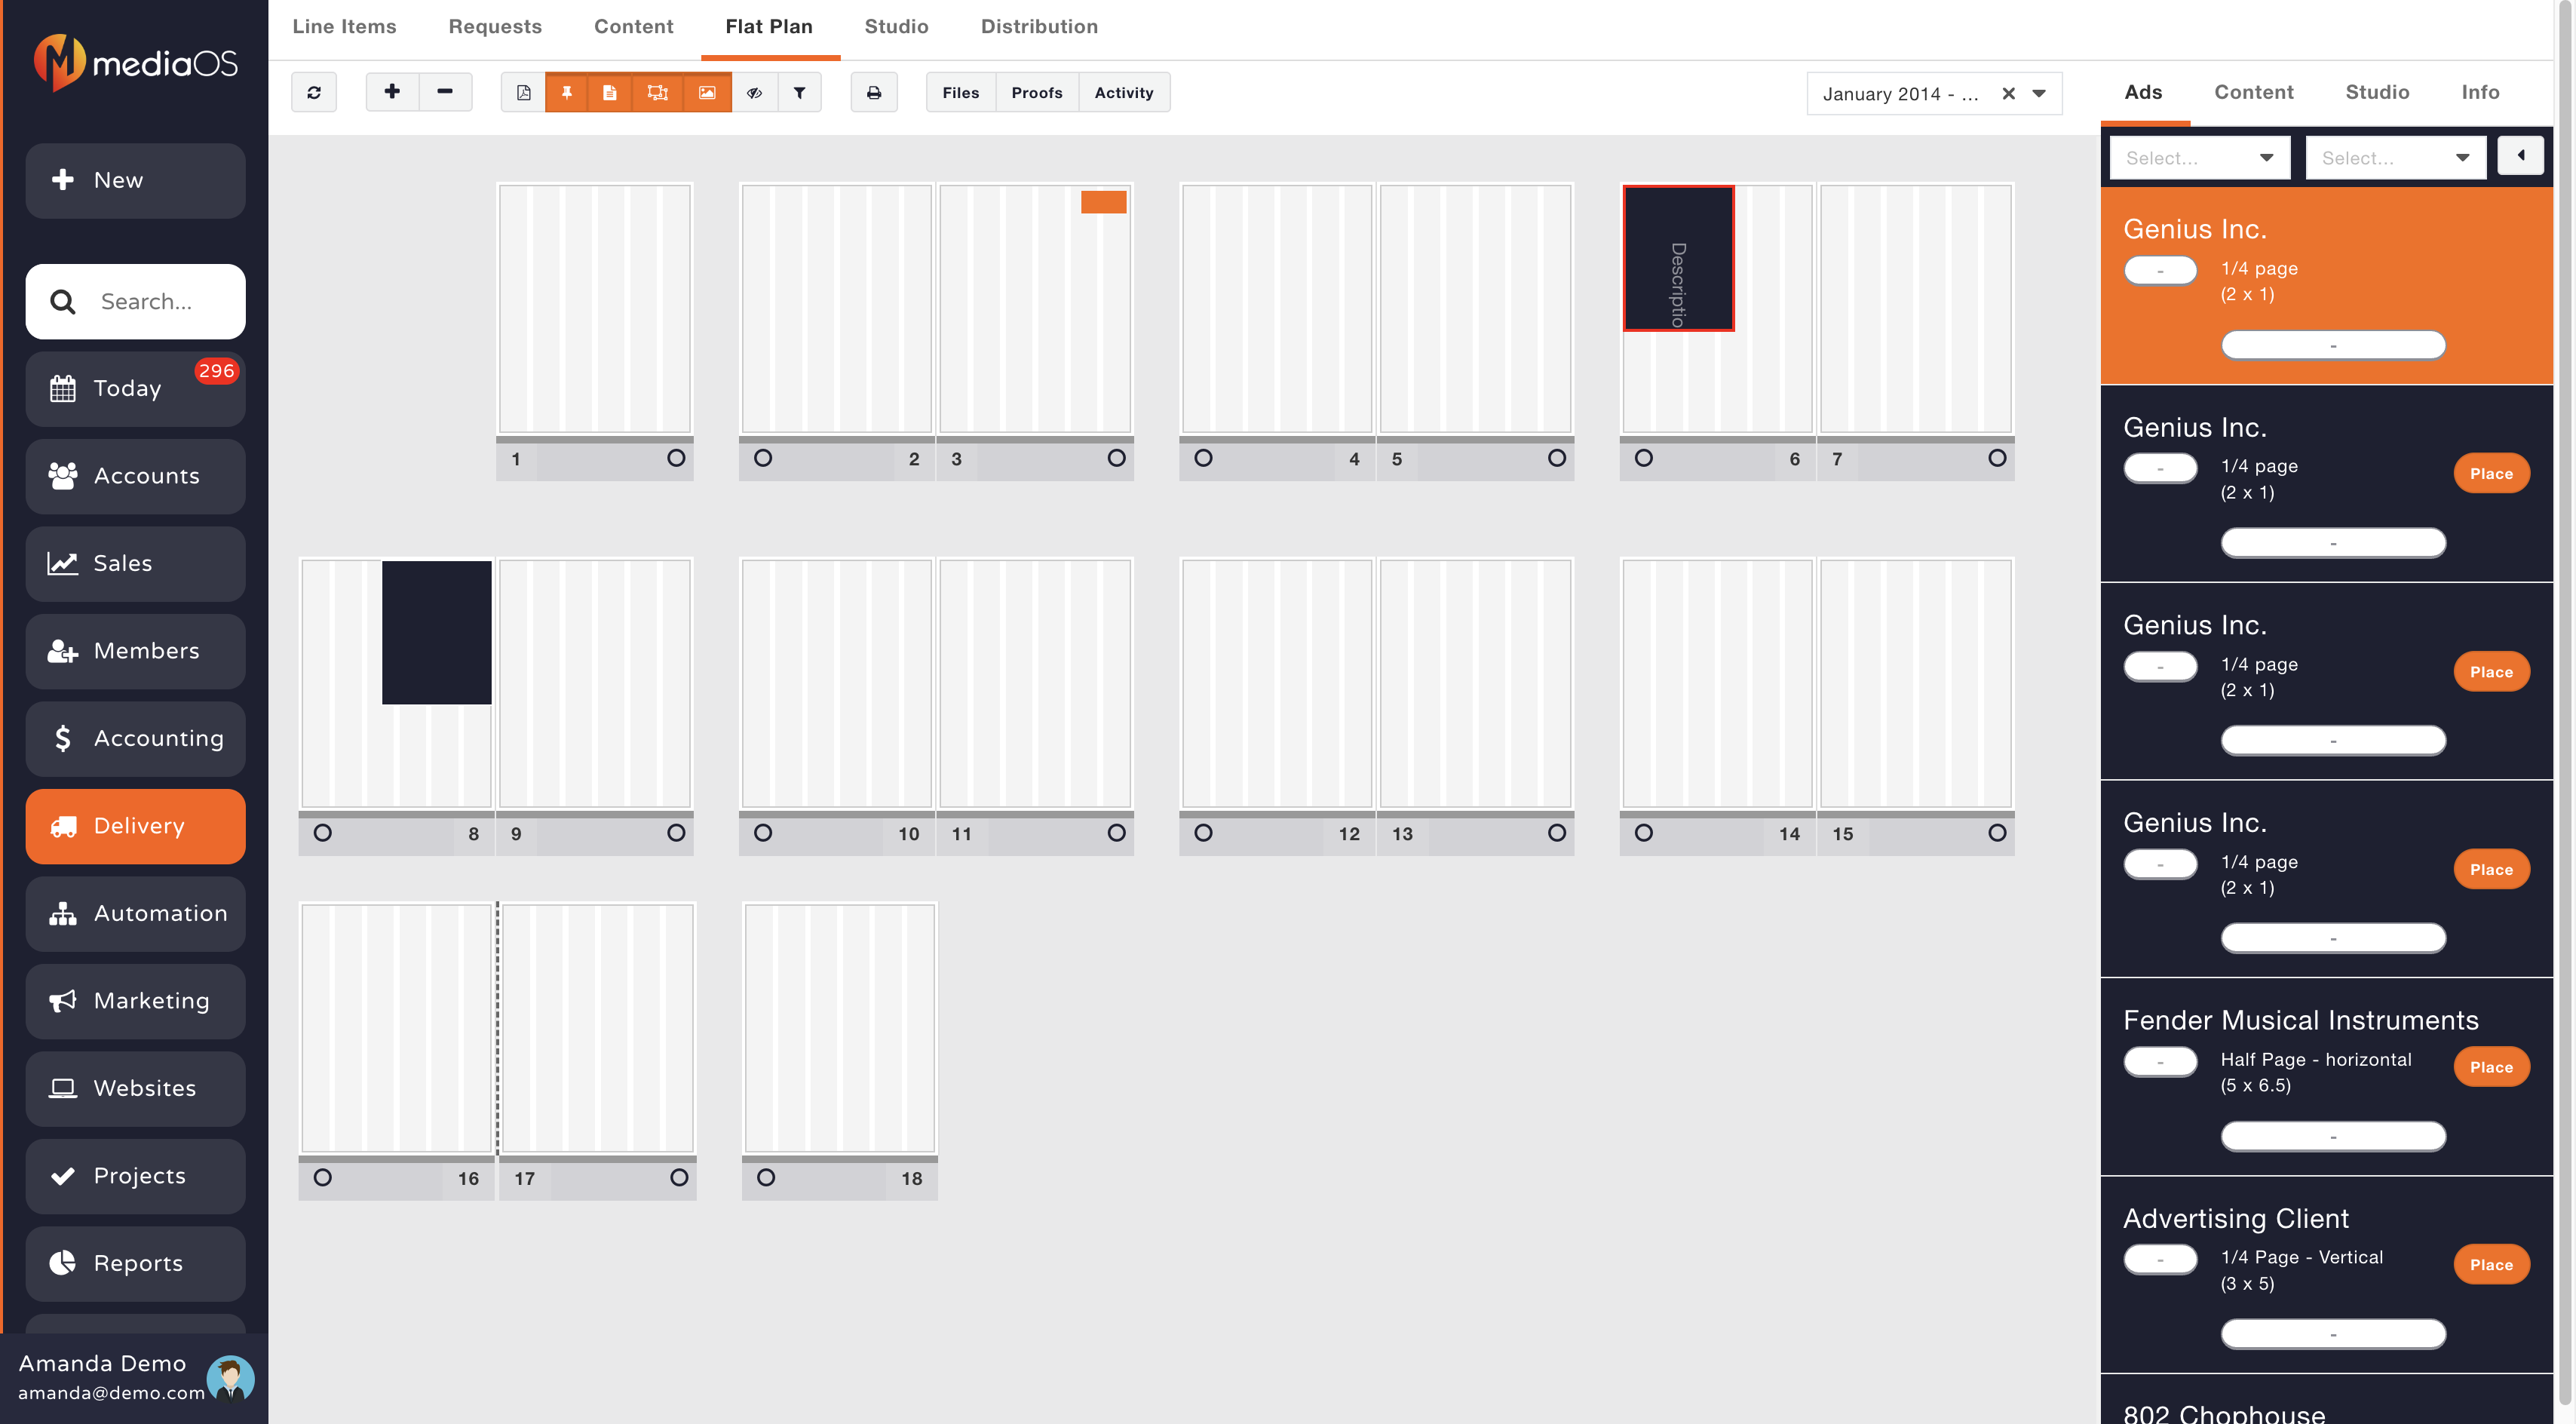Image resolution: width=2576 pixels, height=1424 pixels.
Task: Refresh the flat plan view
Action: (314, 92)
